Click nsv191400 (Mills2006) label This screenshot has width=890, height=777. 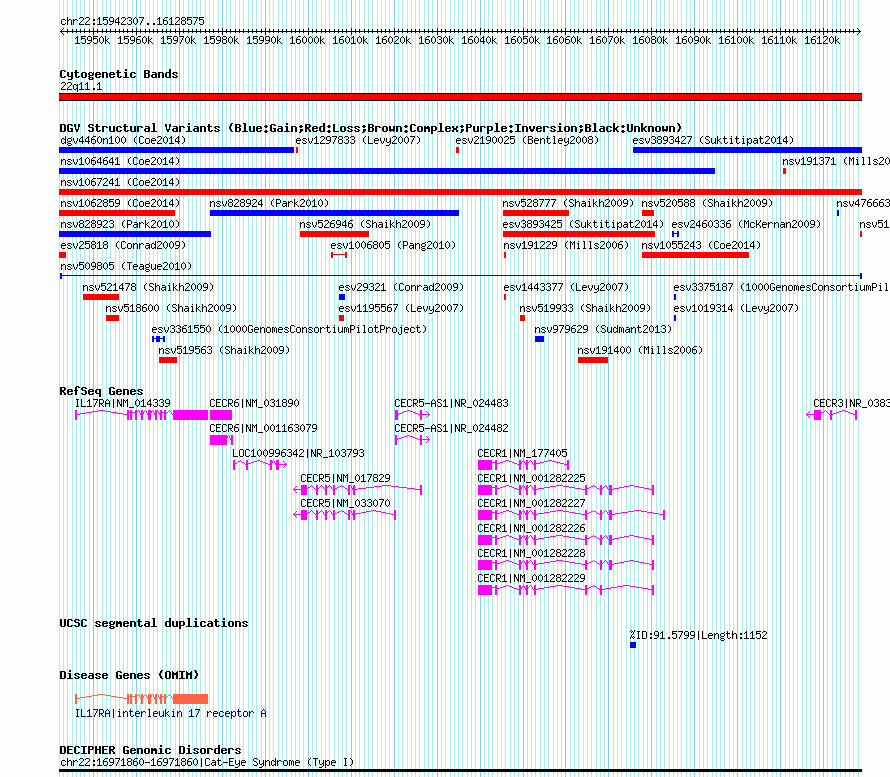click(x=640, y=350)
